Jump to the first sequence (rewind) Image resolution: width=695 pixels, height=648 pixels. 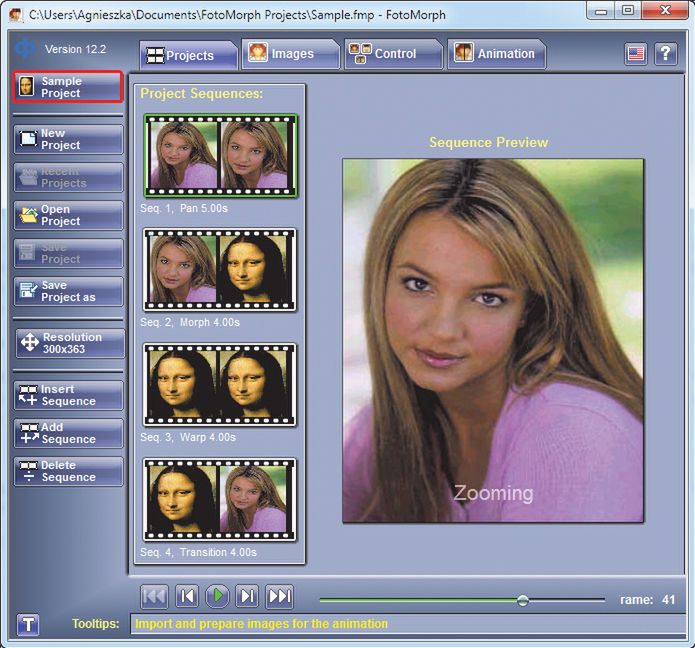154,597
